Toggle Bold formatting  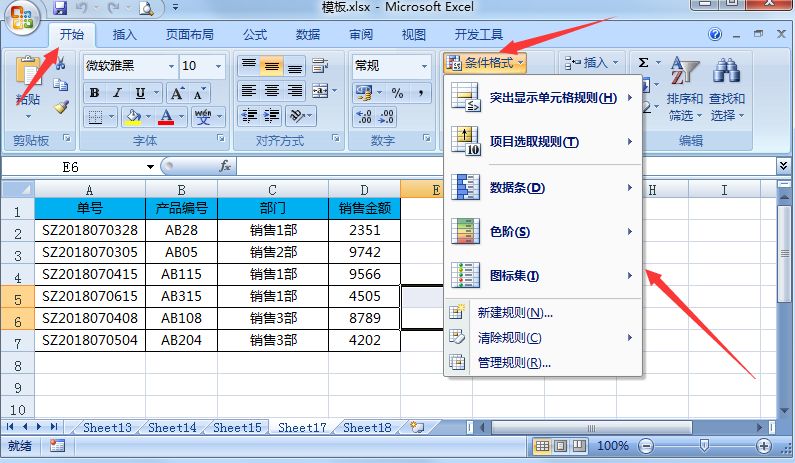[94, 93]
